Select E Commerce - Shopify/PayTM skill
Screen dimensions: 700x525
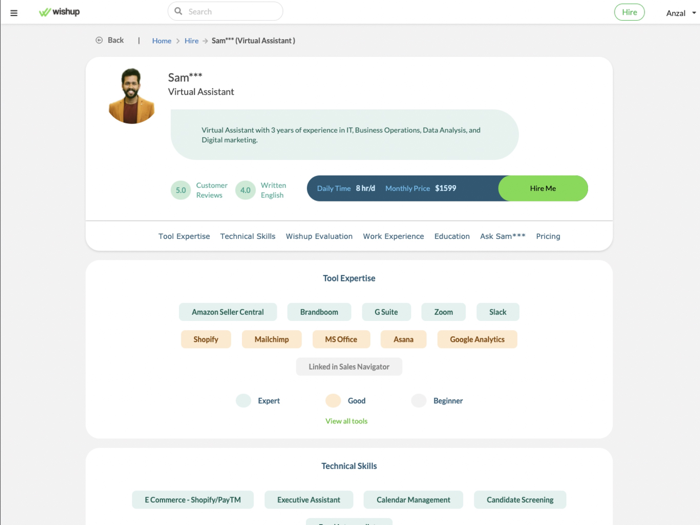click(x=193, y=500)
